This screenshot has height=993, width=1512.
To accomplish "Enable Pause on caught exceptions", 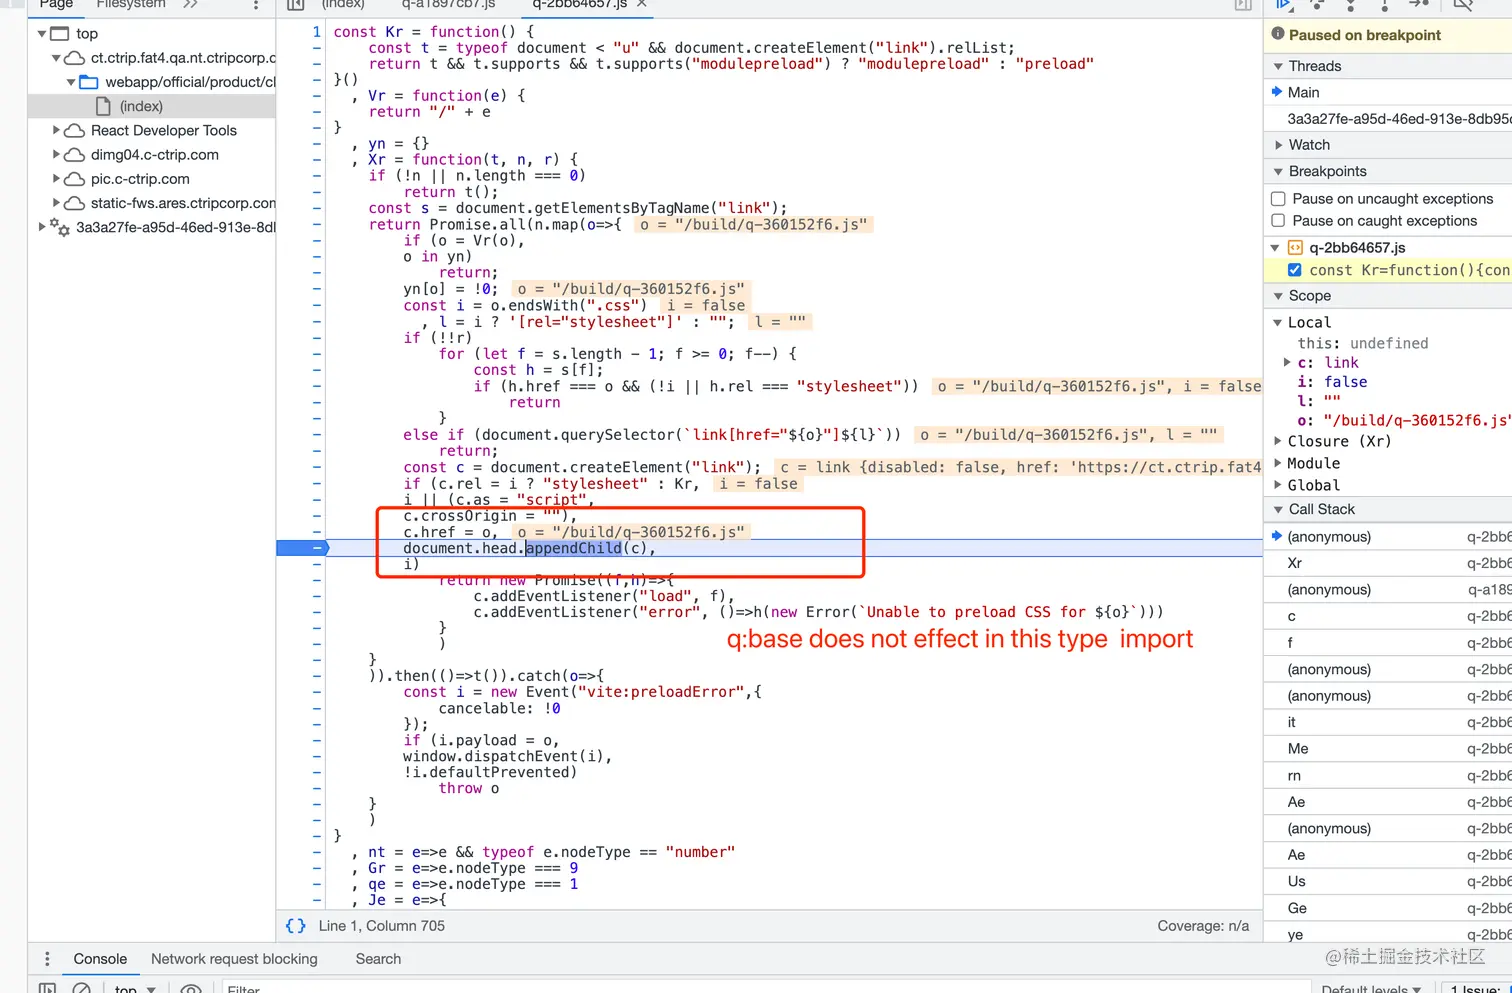I will [x=1278, y=221].
